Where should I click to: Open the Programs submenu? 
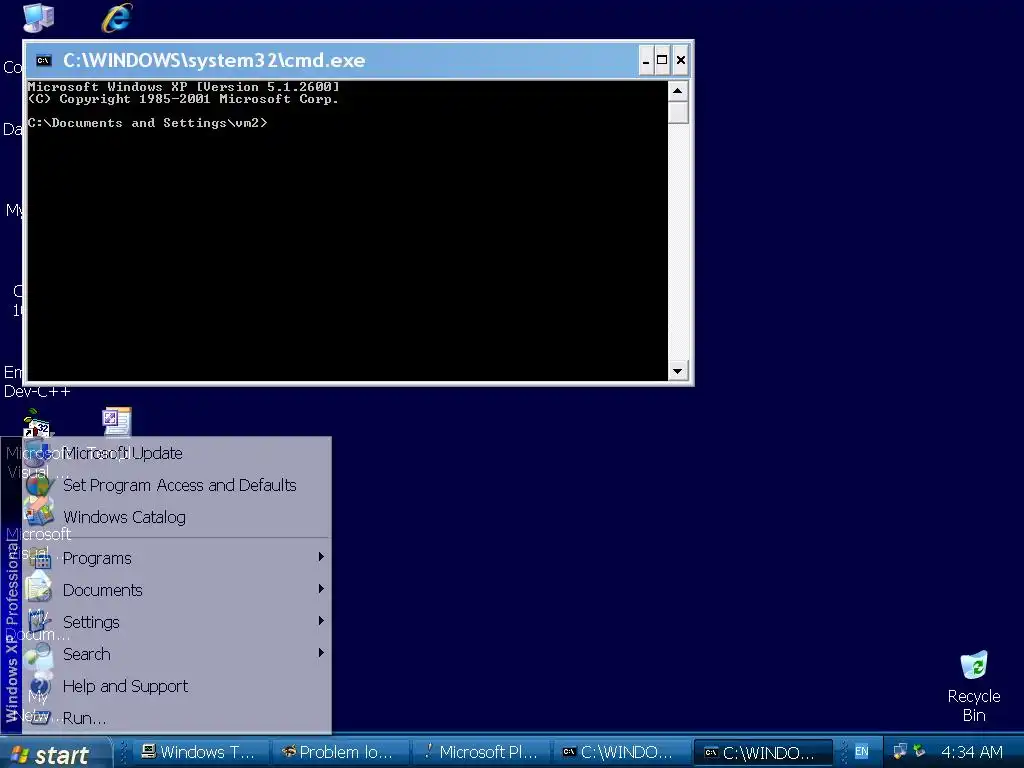pos(178,558)
